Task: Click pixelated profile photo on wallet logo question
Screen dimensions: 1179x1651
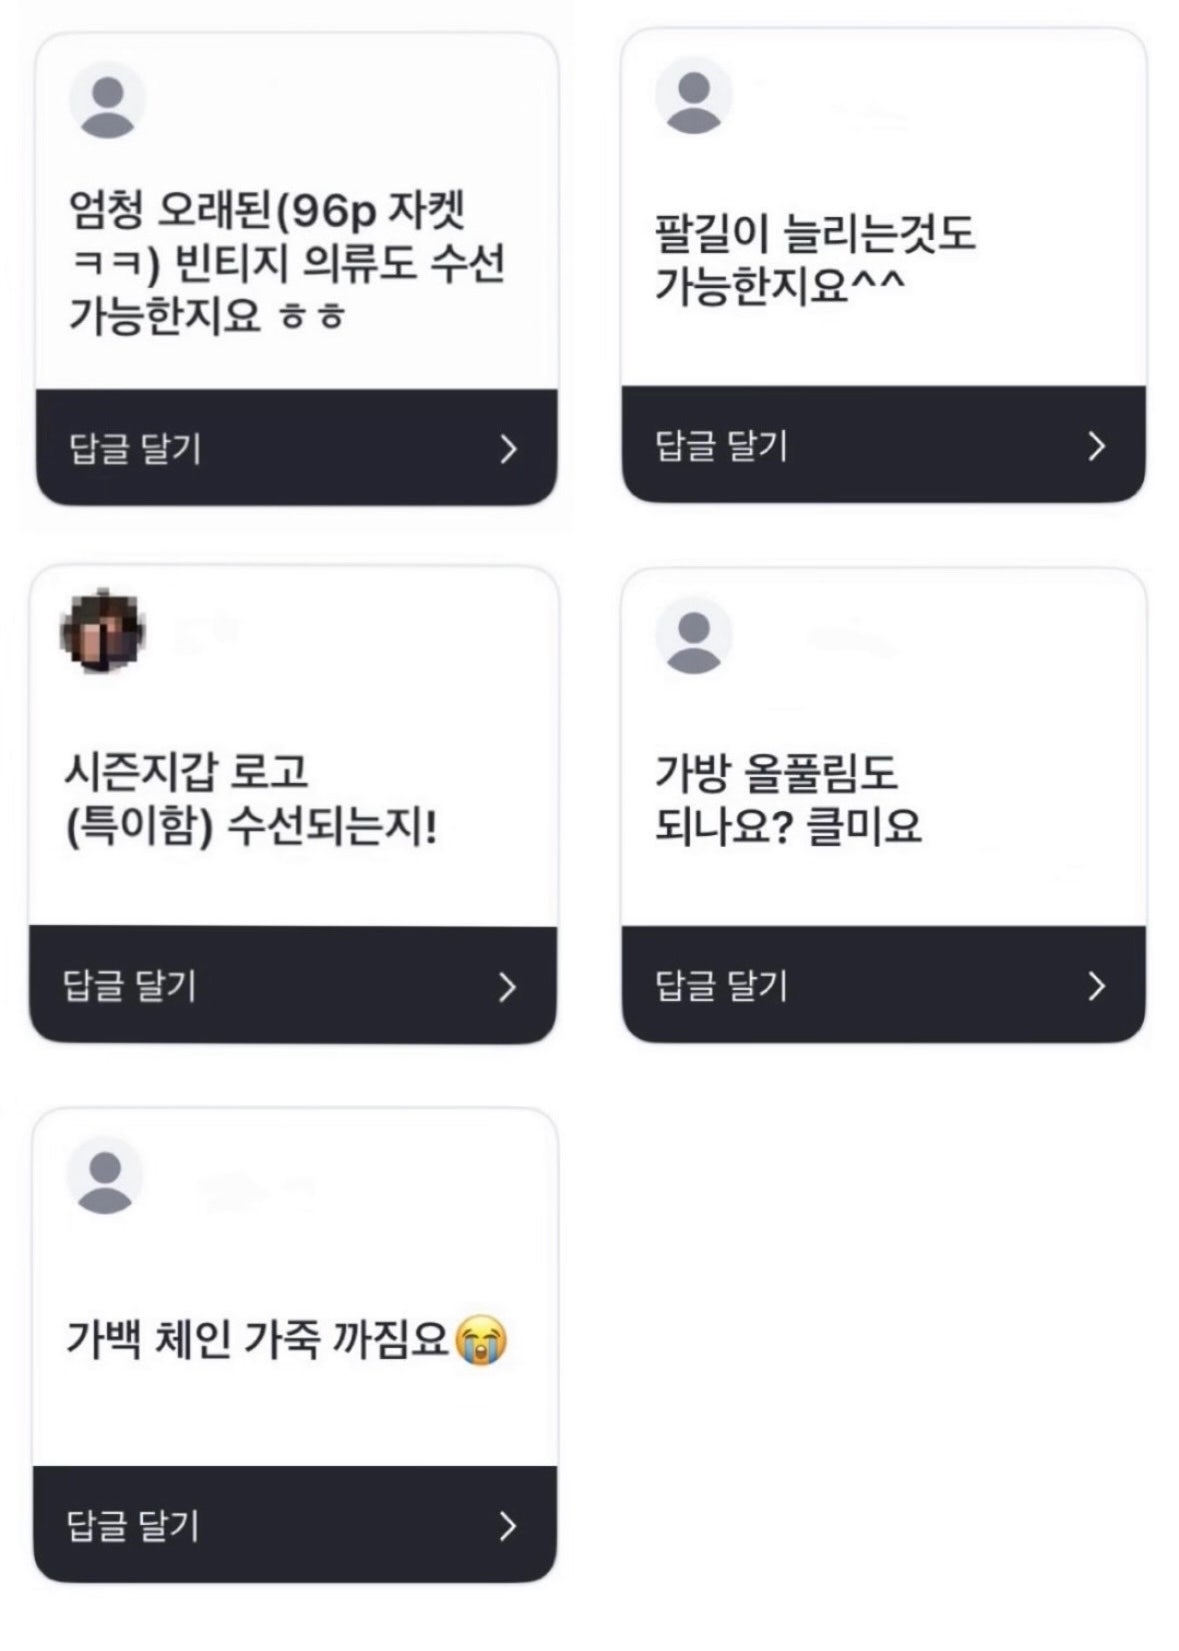Action: 103,632
